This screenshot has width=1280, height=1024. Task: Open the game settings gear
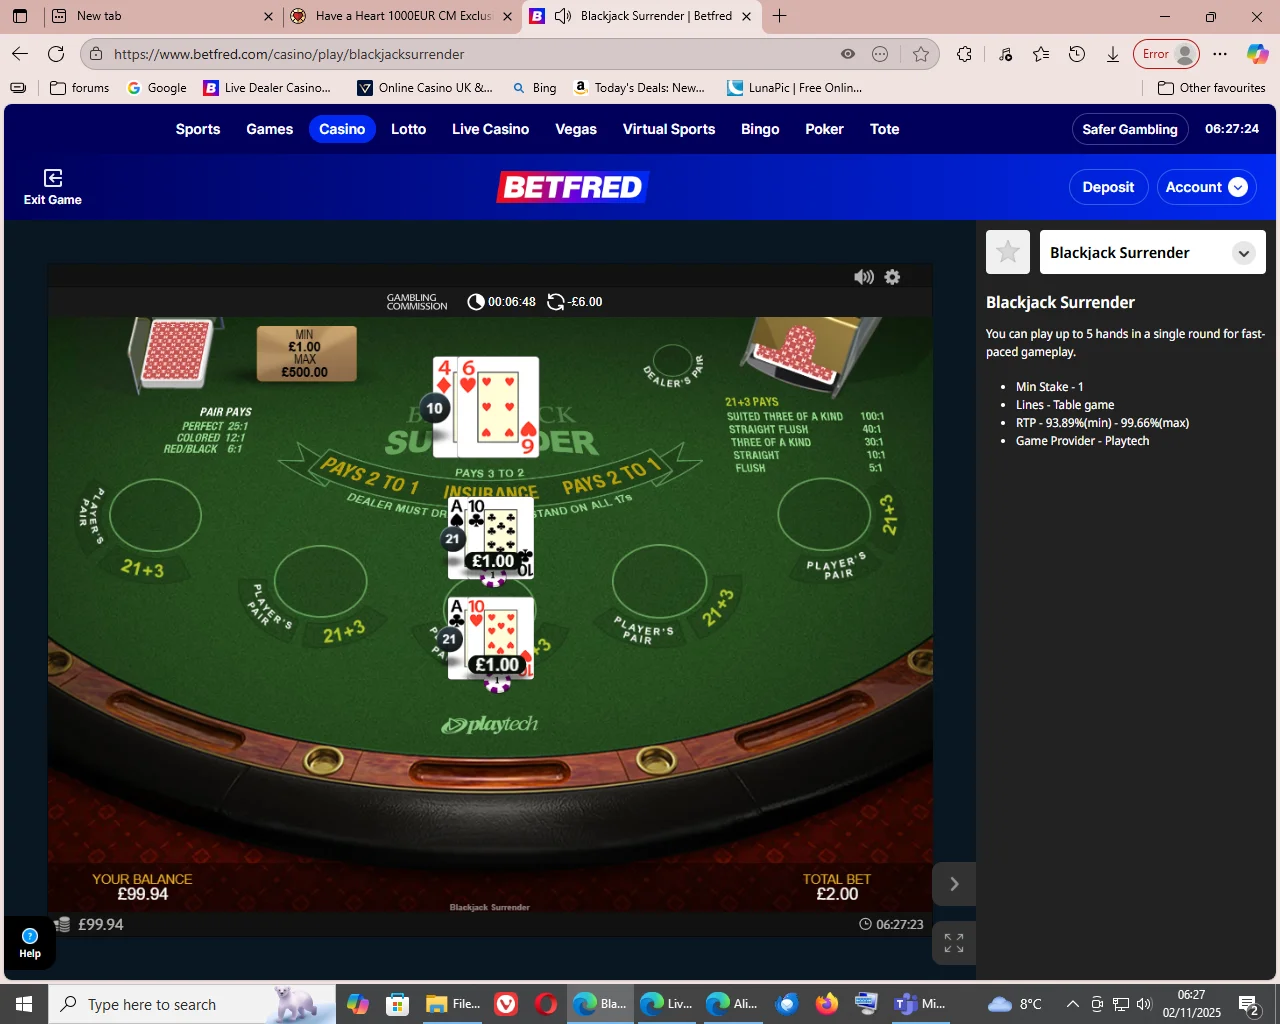892,277
